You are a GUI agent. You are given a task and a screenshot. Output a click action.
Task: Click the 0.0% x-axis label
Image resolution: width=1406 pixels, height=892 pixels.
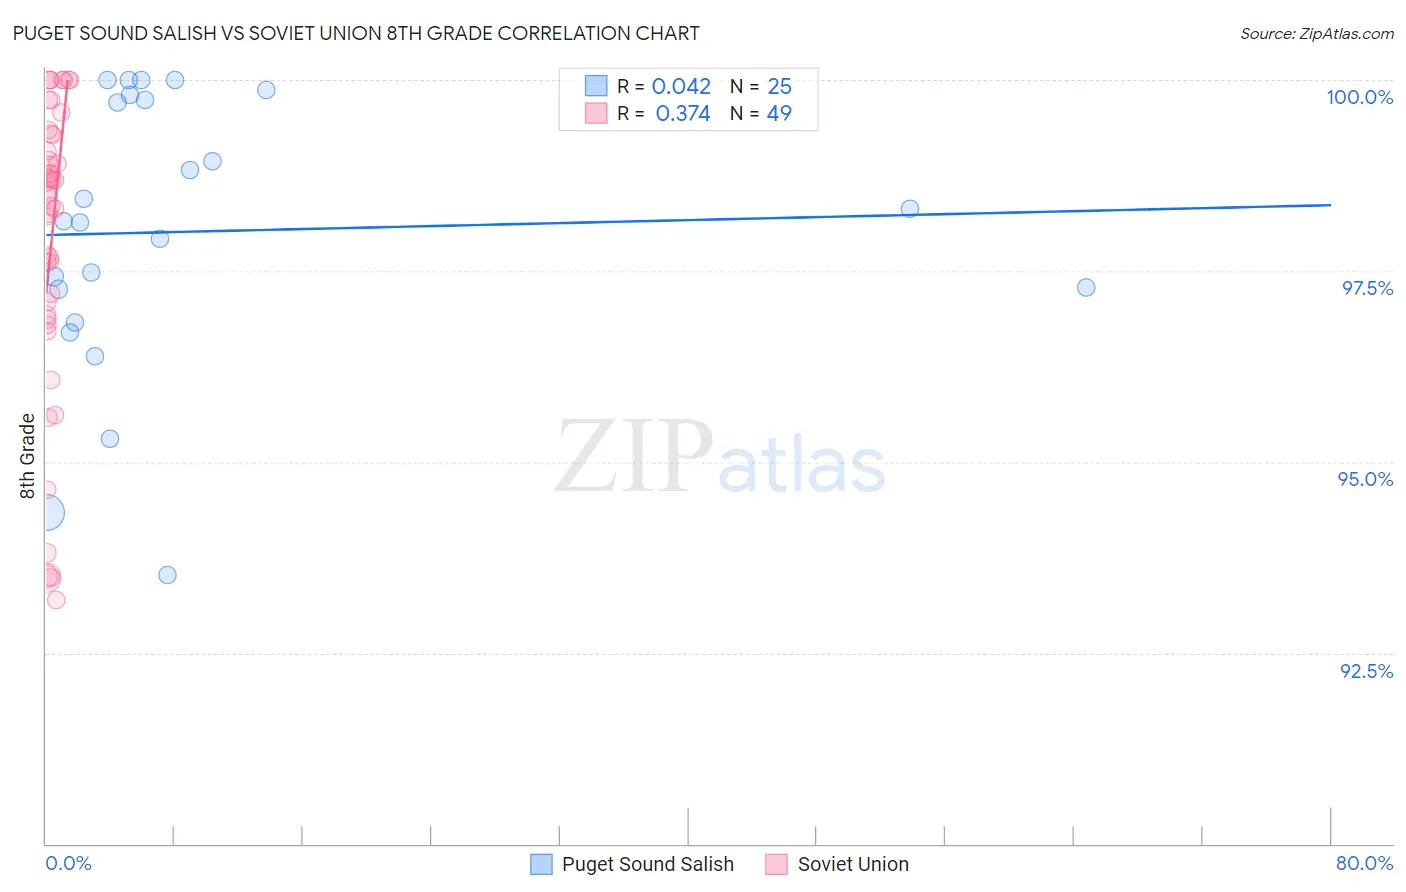pos(68,863)
